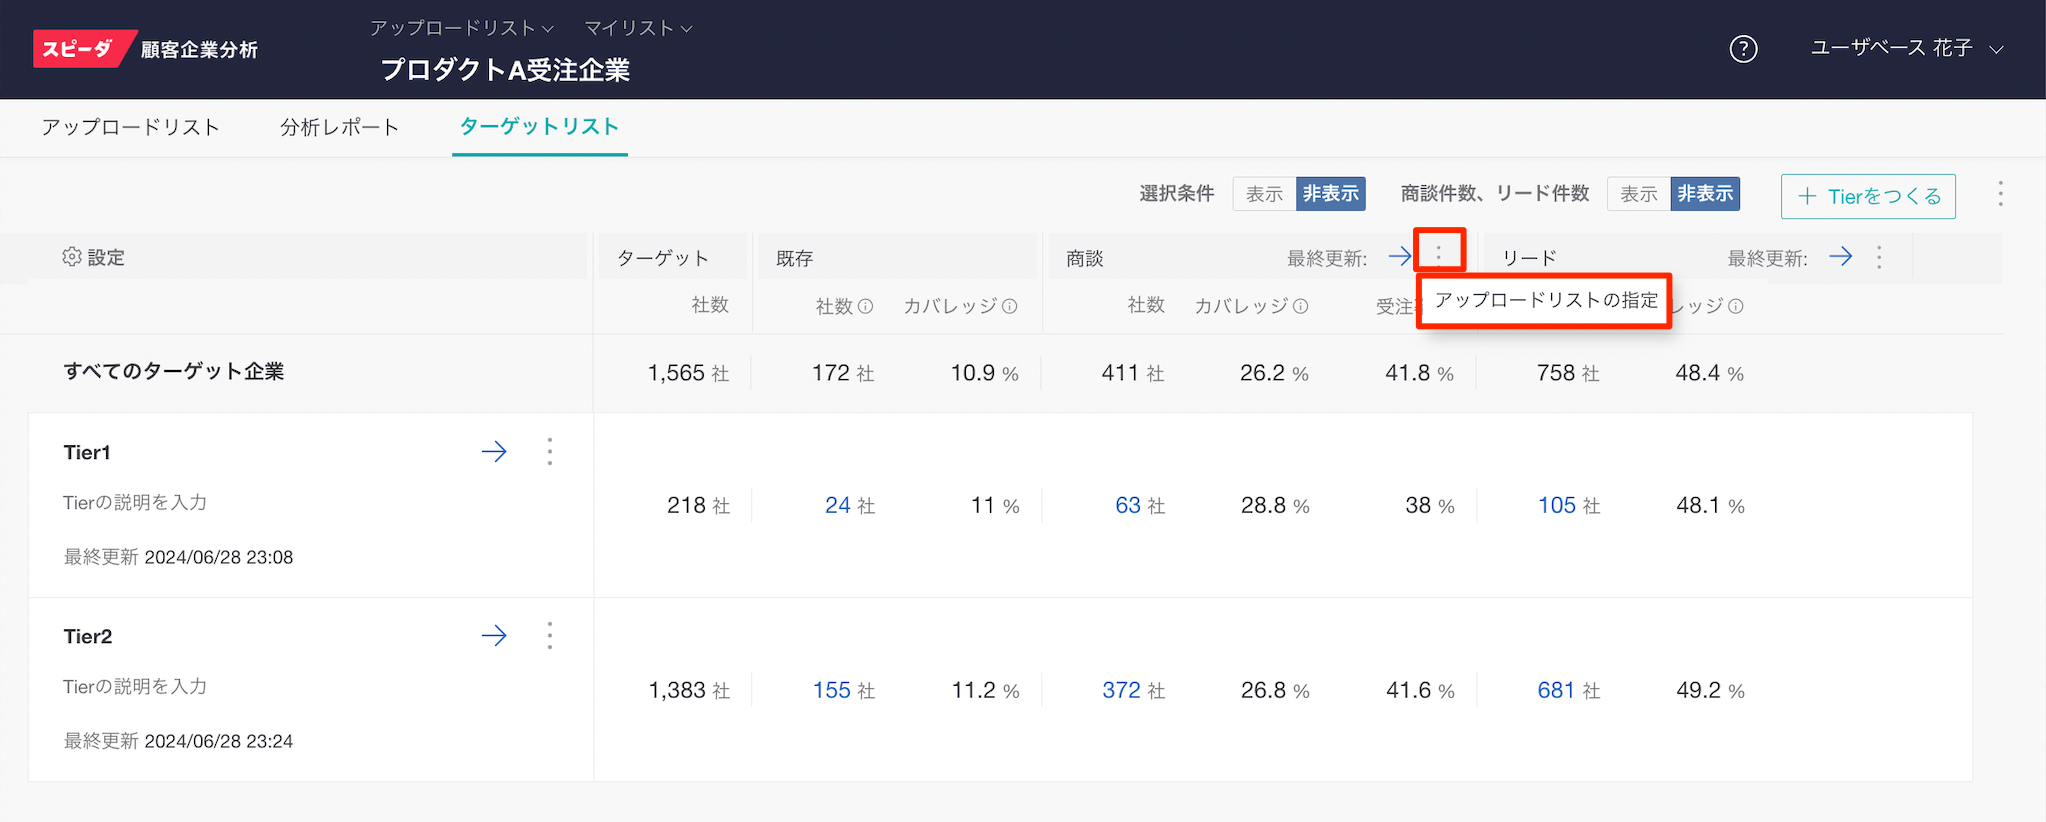Open page-level three-dot menu beside Tierをつくる
This screenshot has height=822, width=2046.
tap(2000, 194)
